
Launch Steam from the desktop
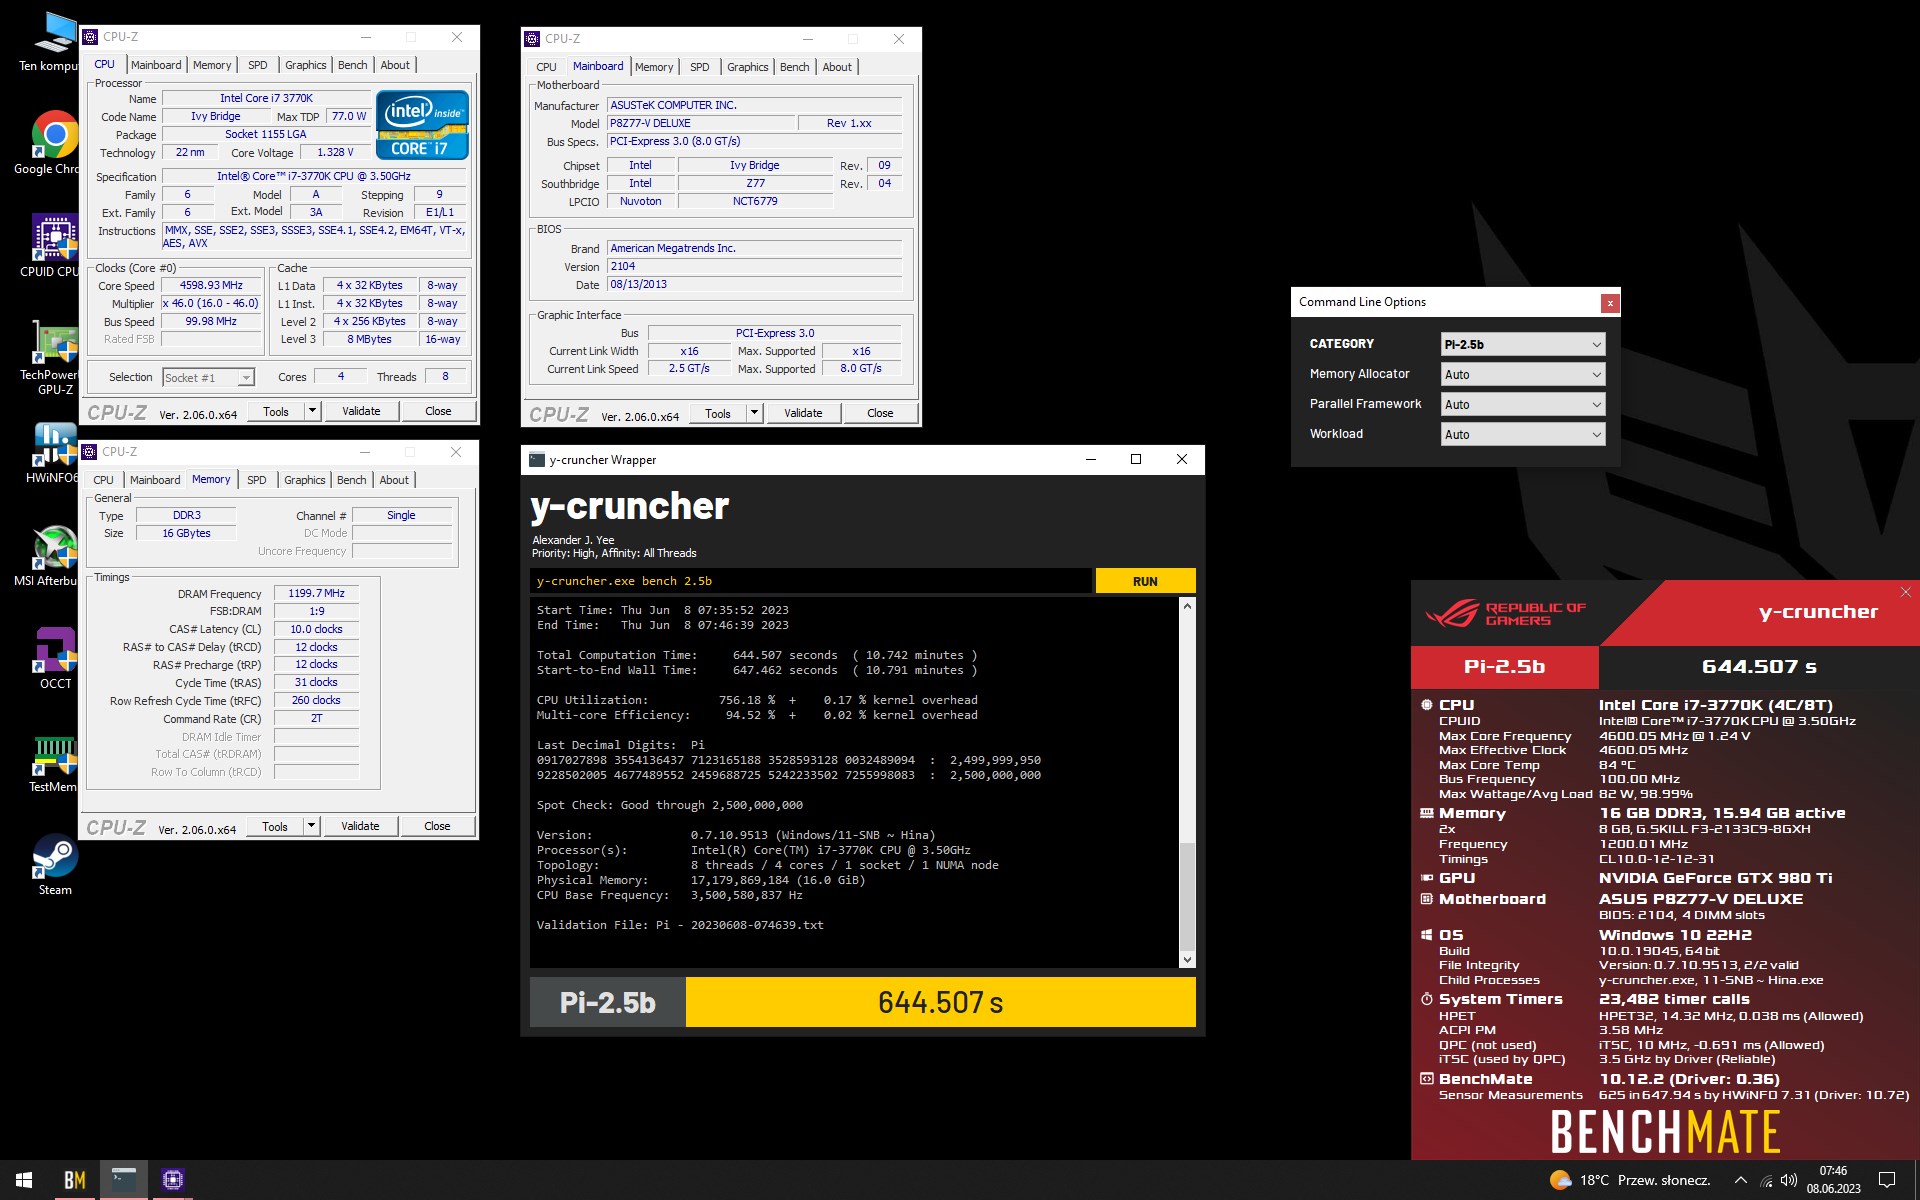coord(55,865)
